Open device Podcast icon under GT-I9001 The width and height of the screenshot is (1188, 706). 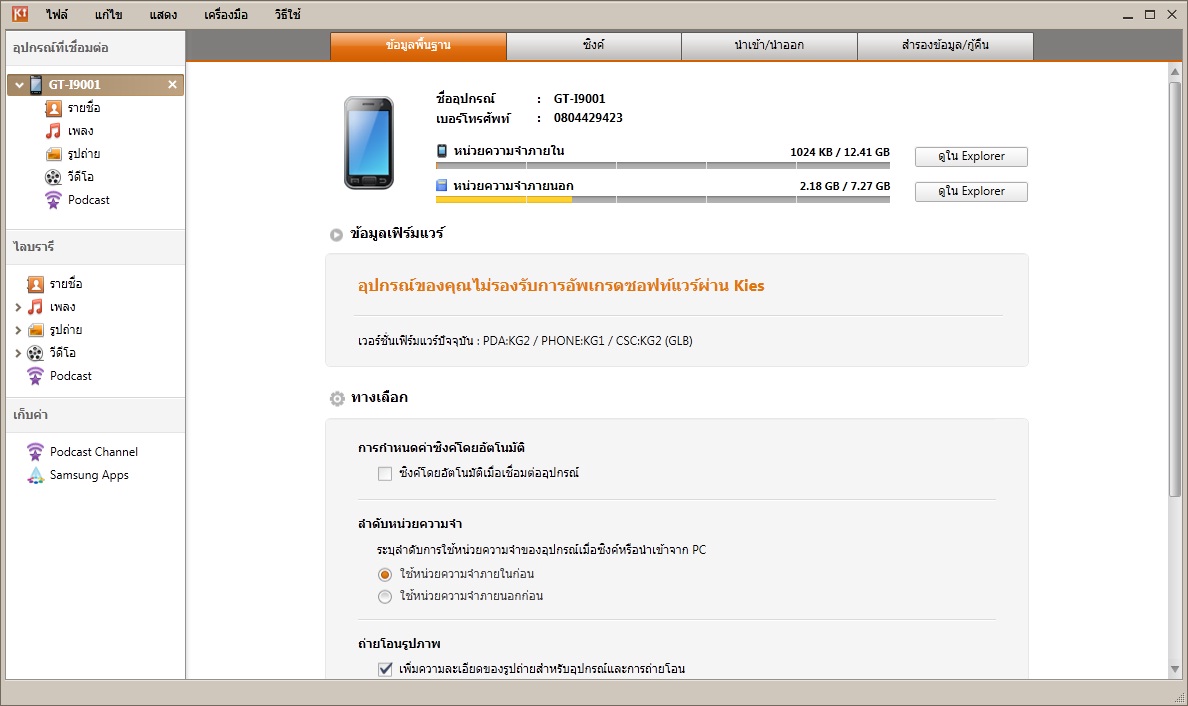(x=53, y=200)
